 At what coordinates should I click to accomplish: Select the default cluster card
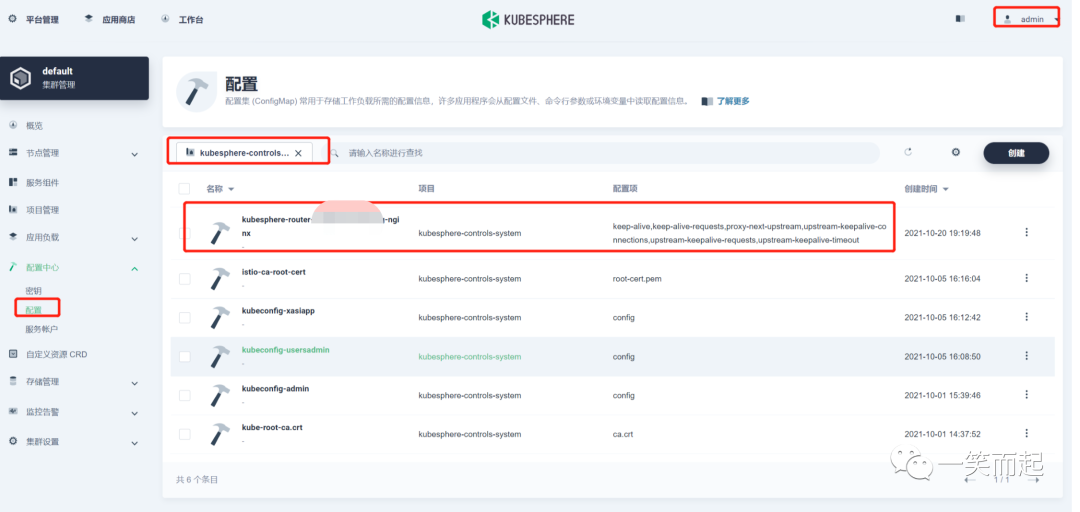tap(74, 78)
